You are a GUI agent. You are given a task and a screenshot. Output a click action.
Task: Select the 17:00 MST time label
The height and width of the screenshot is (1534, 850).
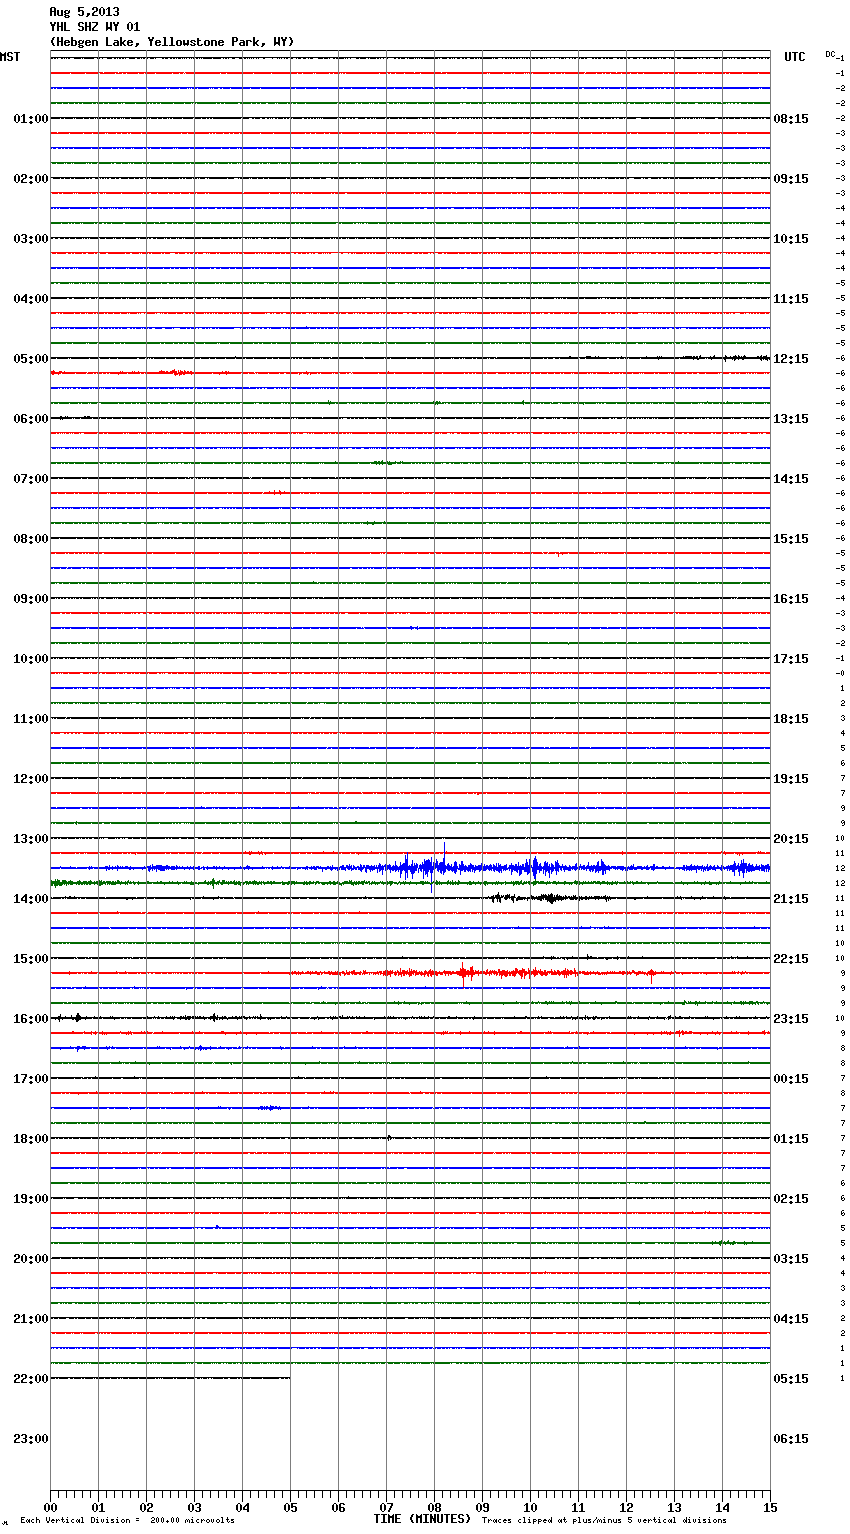[x=31, y=1079]
